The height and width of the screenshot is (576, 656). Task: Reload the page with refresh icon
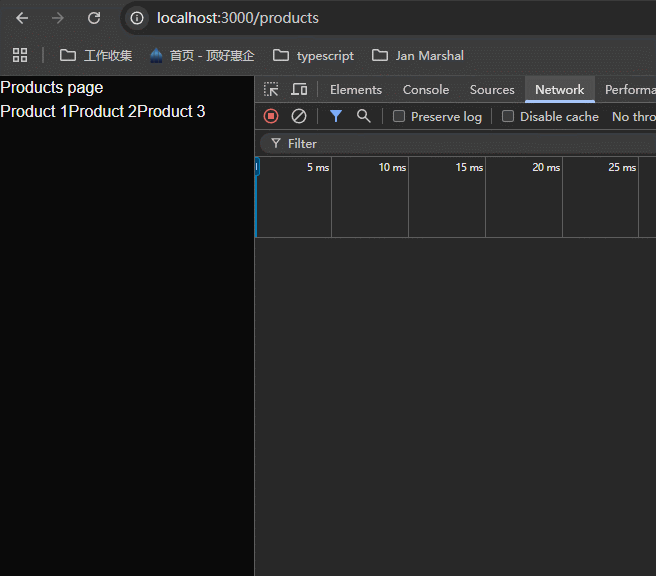[x=94, y=18]
